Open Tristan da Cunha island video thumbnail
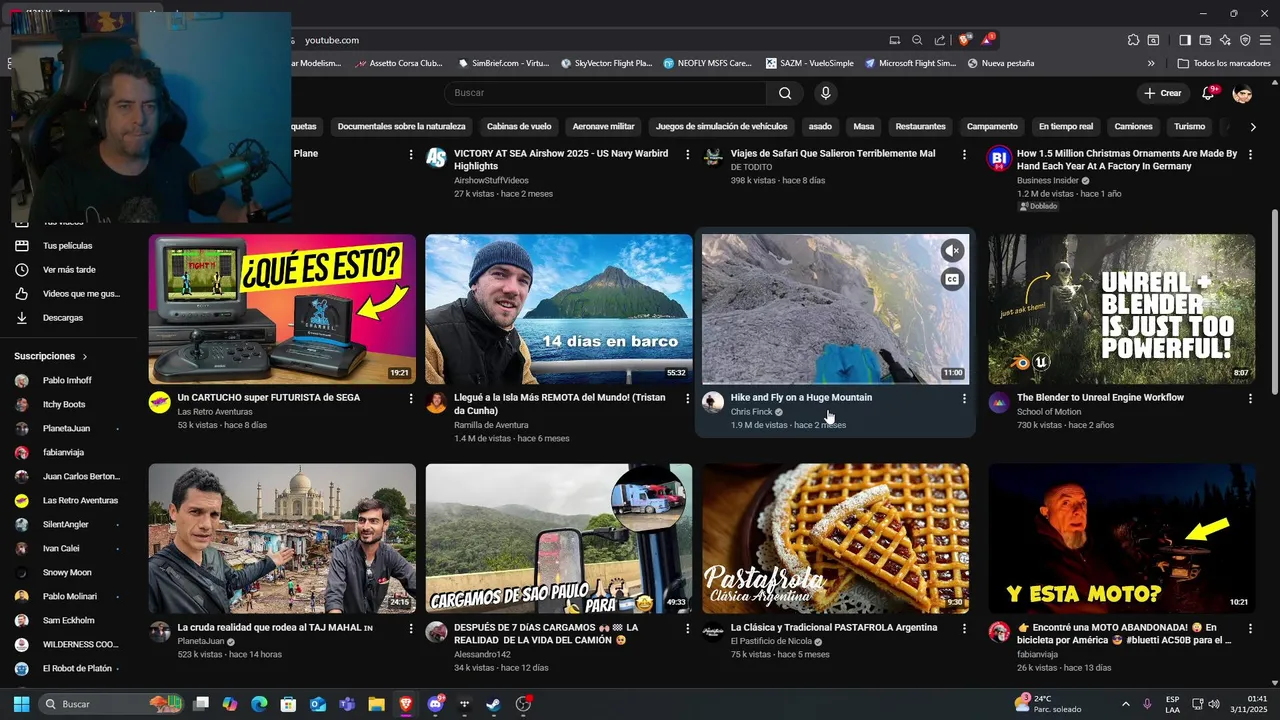This screenshot has width=1280, height=720. 558,309
